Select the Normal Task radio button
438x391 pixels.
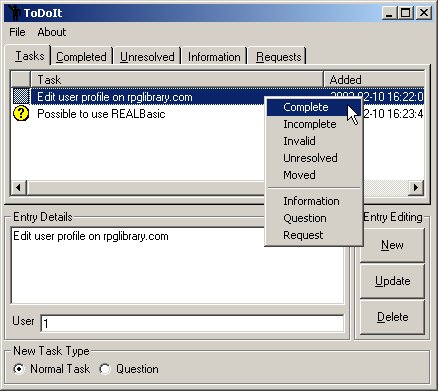19,369
